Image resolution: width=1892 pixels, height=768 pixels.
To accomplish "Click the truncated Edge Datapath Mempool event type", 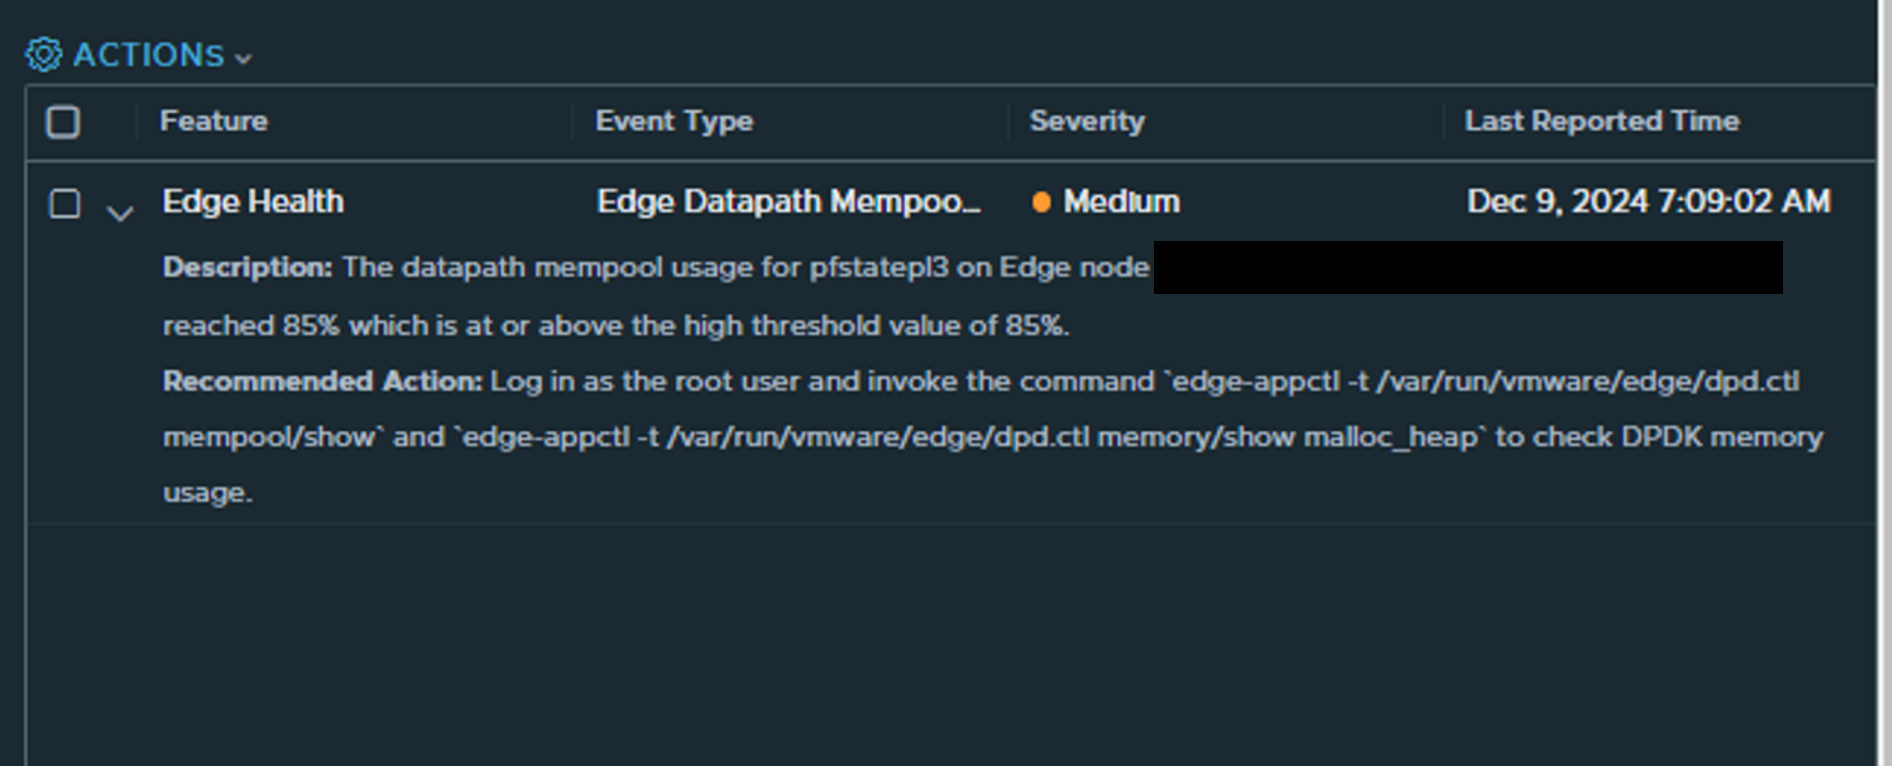I will tap(789, 202).
